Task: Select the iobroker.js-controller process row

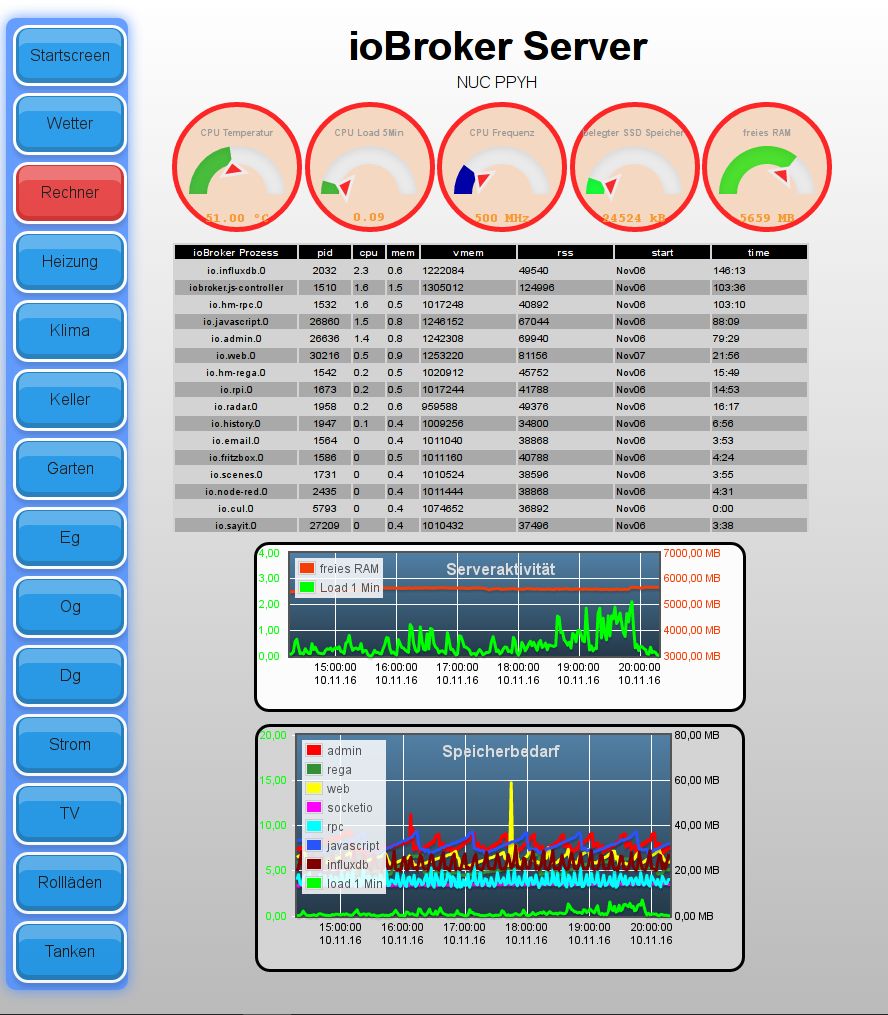Action: [x=491, y=287]
